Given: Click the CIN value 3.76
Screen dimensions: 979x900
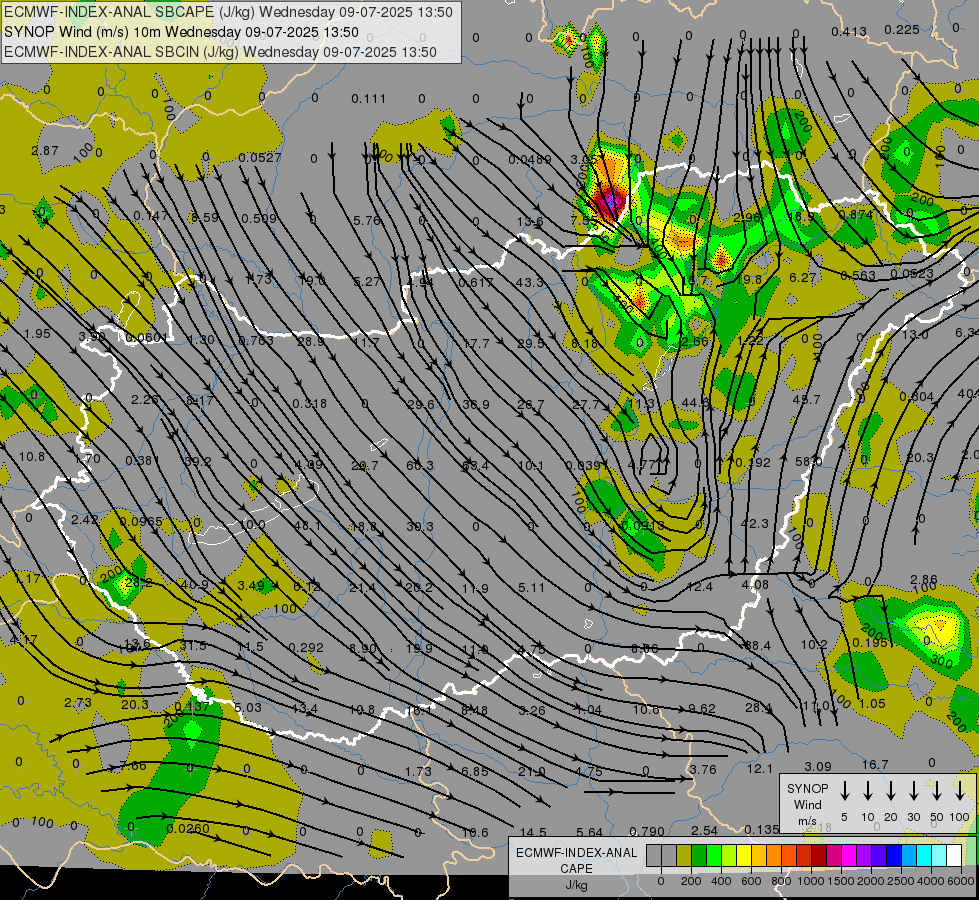Looking at the screenshot, I should [x=703, y=769].
